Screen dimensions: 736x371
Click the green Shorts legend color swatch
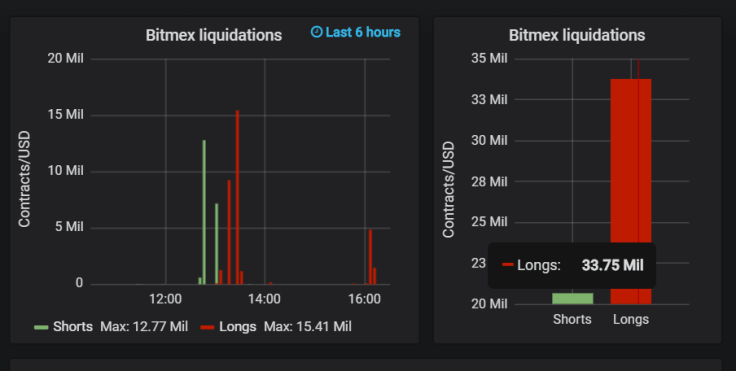point(41,327)
